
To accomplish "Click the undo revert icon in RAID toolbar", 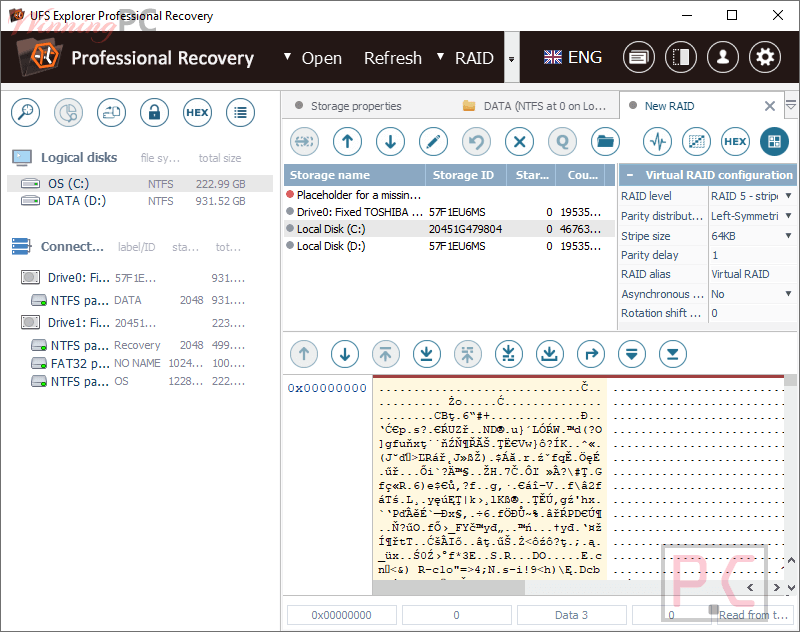I will point(477,141).
